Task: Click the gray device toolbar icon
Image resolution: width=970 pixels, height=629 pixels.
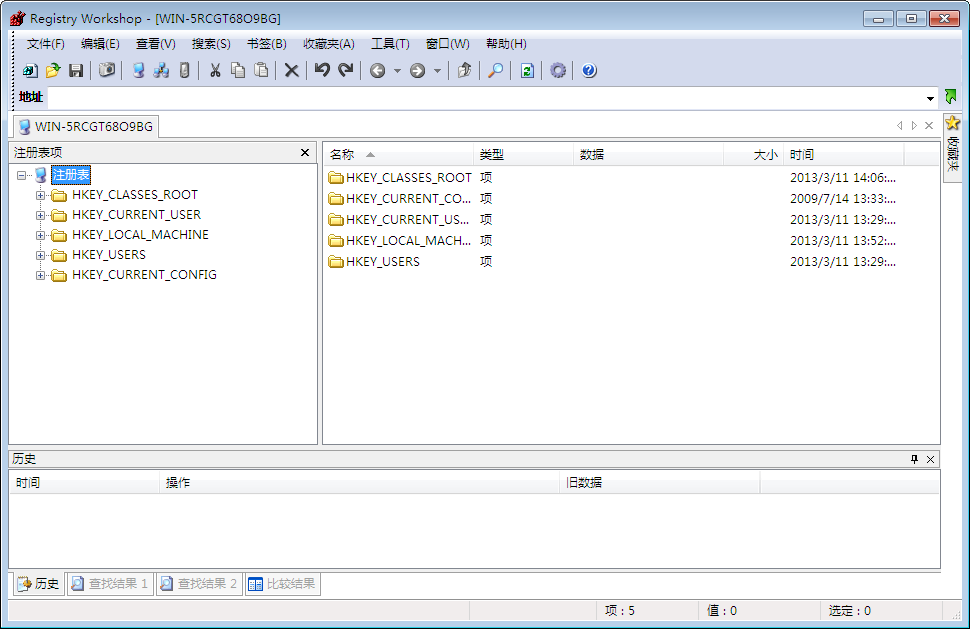Action: click(184, 71)
